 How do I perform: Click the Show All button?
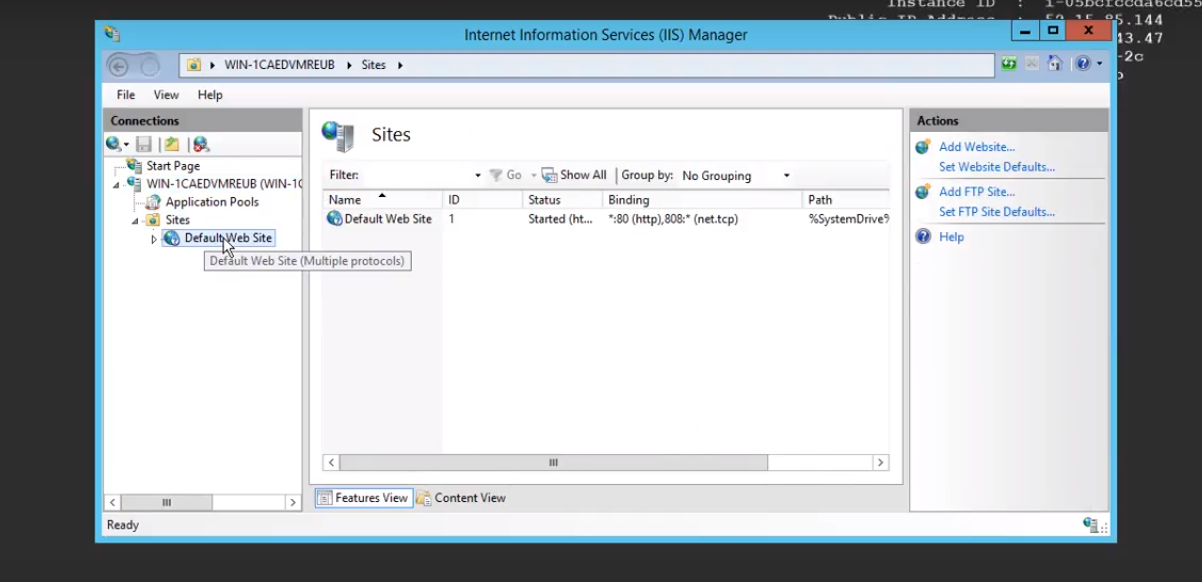click(575, 175)
